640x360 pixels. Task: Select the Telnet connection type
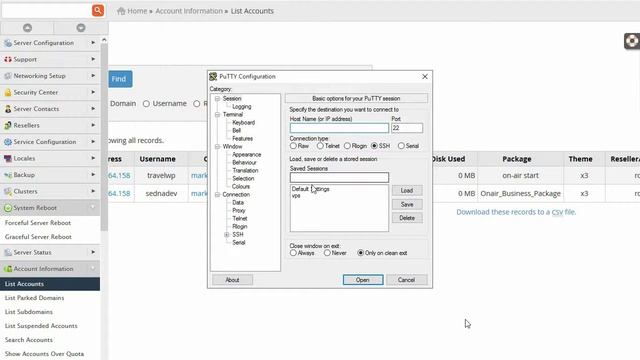pos(320,146)
